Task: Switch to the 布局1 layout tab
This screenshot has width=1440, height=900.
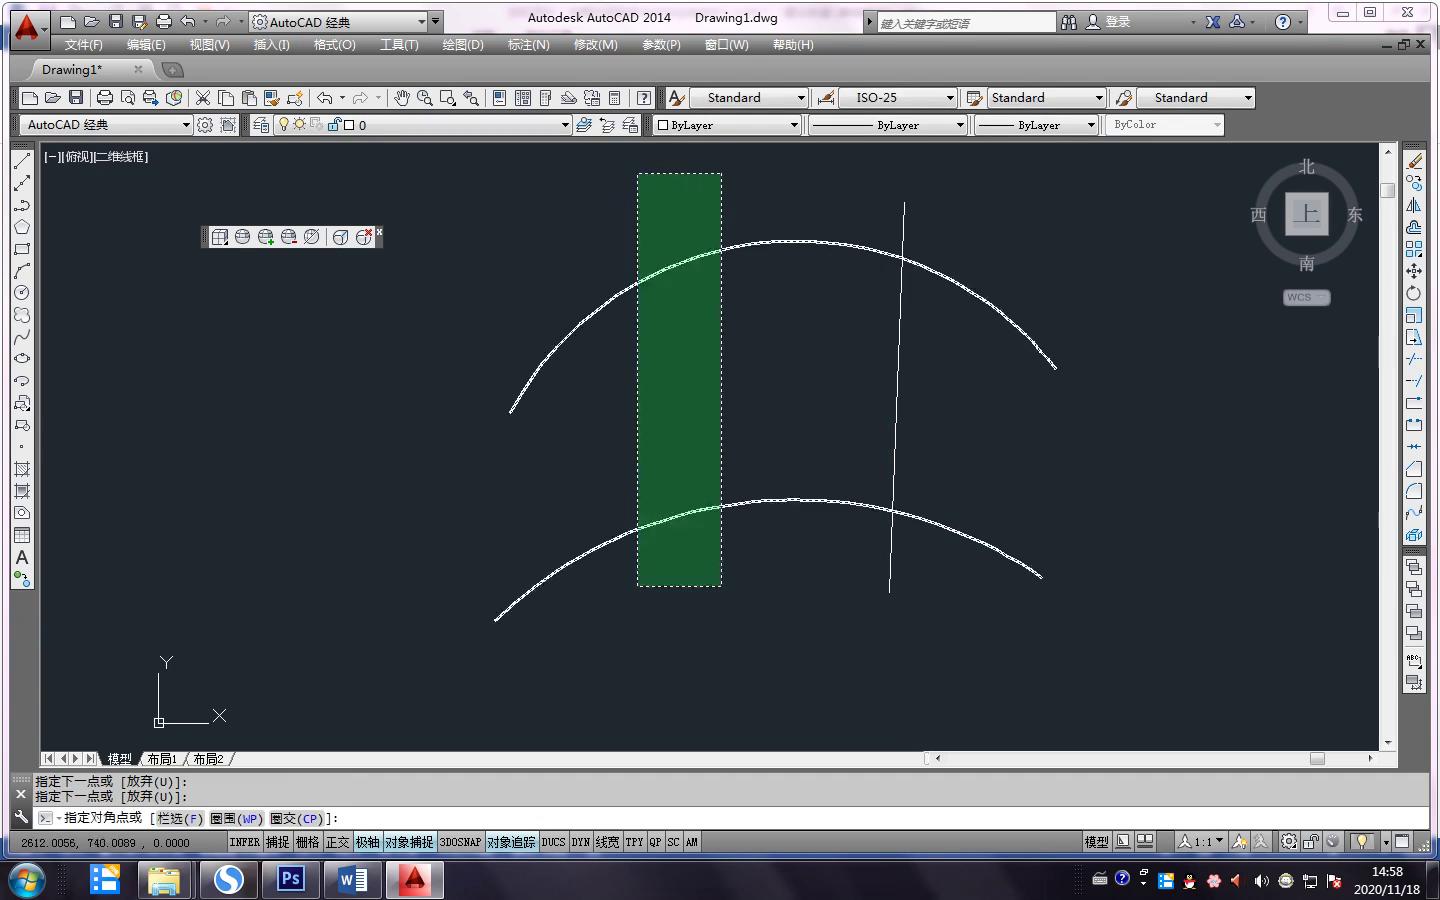Action: [162, 759]
